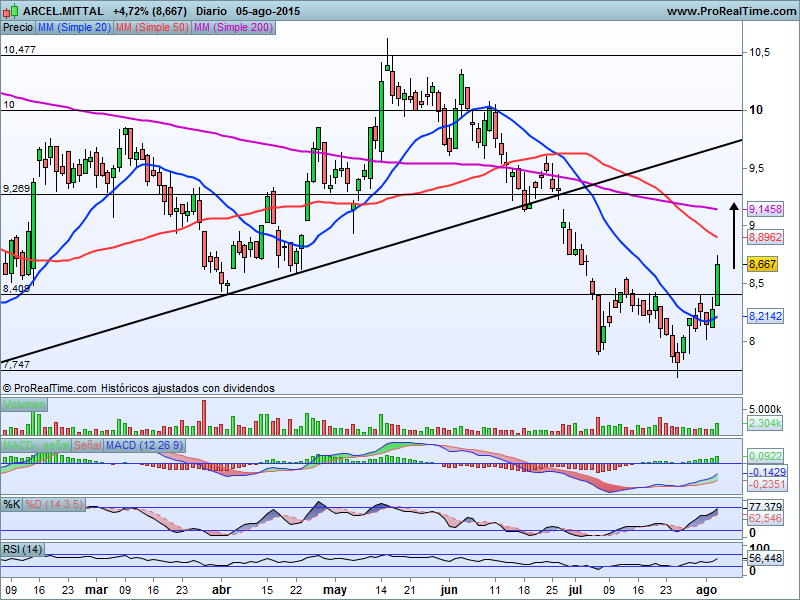Image resolution: width=800 pixels, height=600 pixels.
Task: Open the www.ProRealTime.com link
Action: click(x=732, y=11)
